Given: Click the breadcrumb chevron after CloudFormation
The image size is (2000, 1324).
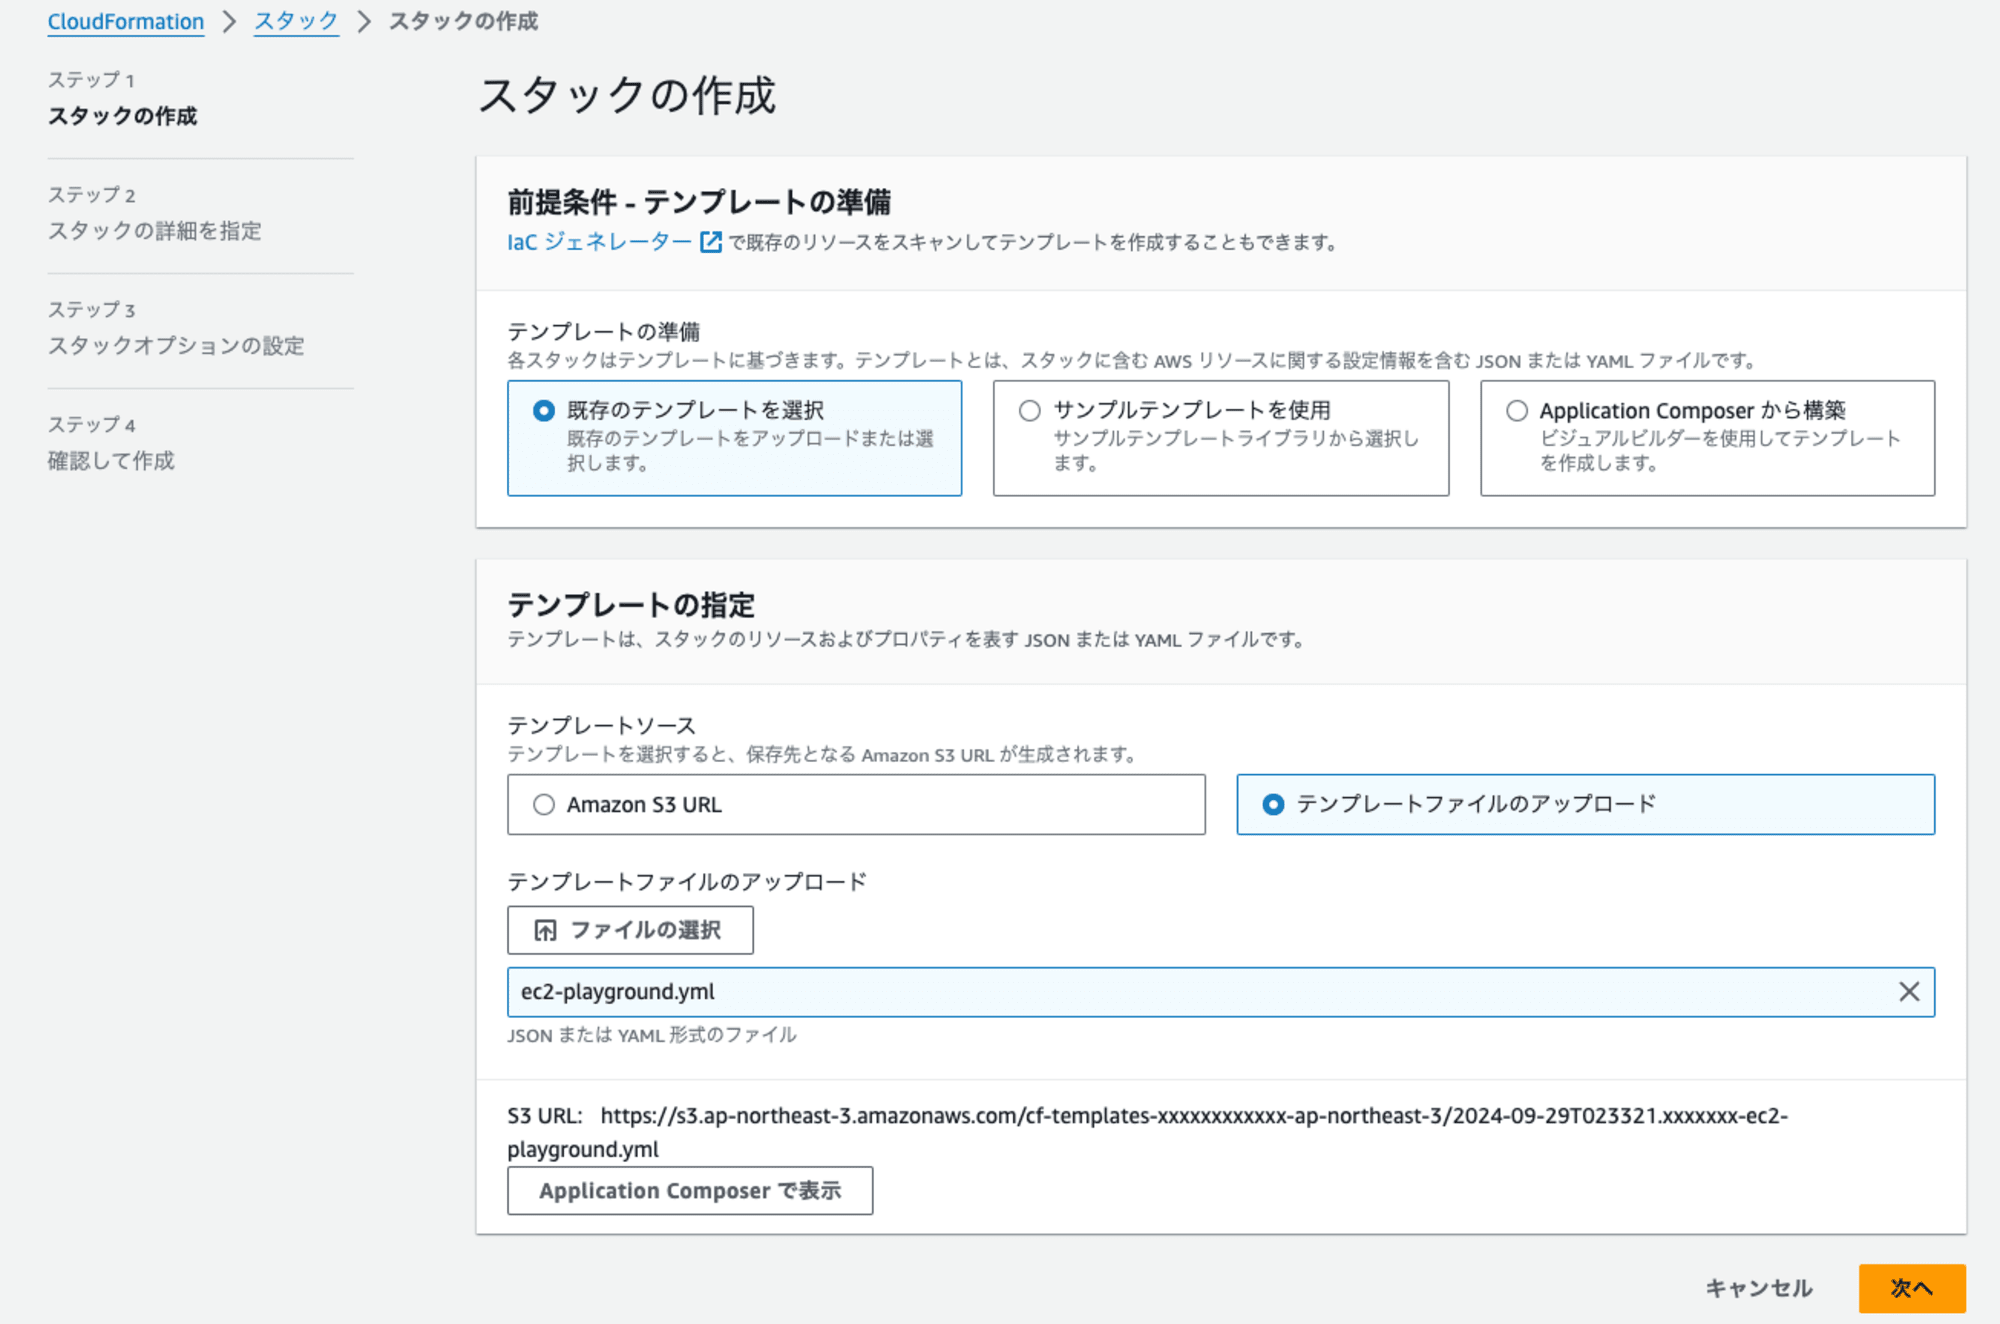Looking at the screenshot, I should pyautogui.click(x=229, y=21).
